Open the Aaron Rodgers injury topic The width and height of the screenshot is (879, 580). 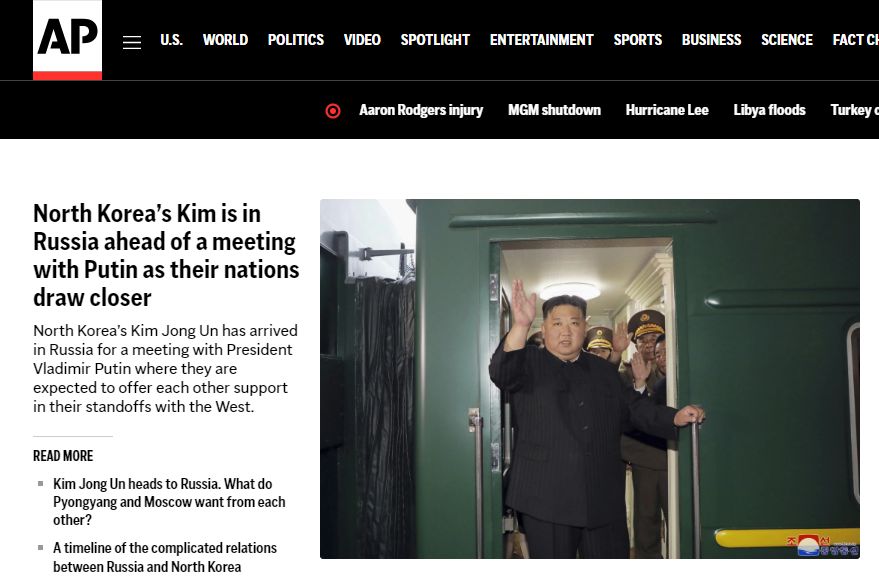point(421,110)
